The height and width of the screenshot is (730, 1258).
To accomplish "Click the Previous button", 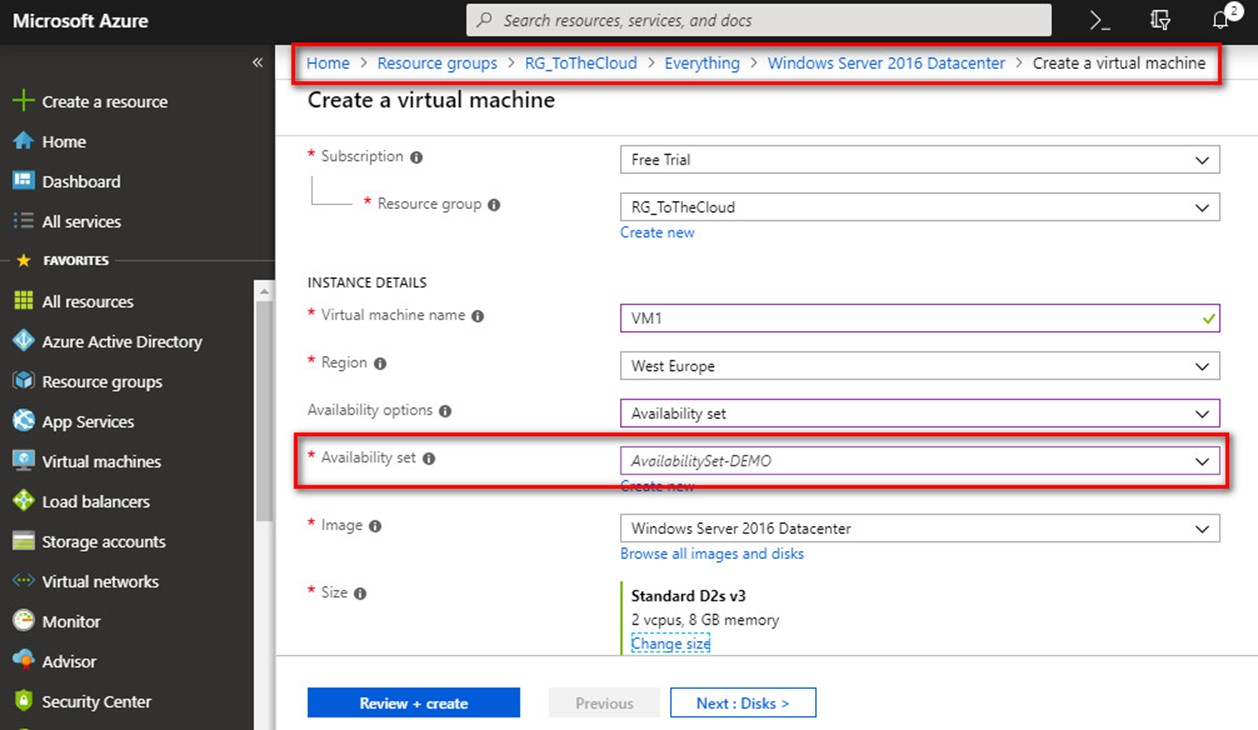I will tap(604, 703).
